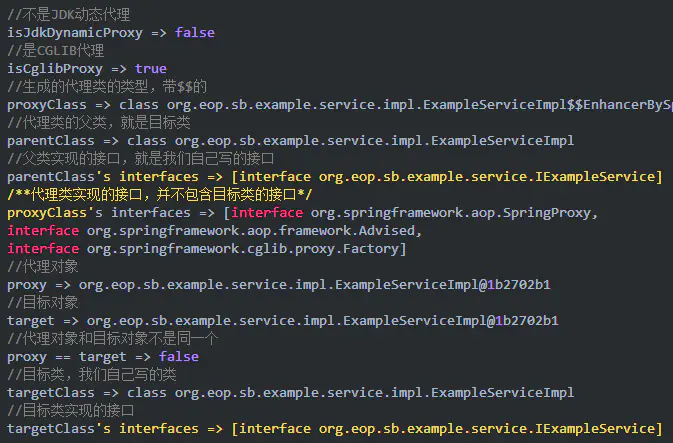Click the comment '//不是JDK动态代理'
This screenshot has width=673, height=443.
pyautogui.click(x=69, y=15)
